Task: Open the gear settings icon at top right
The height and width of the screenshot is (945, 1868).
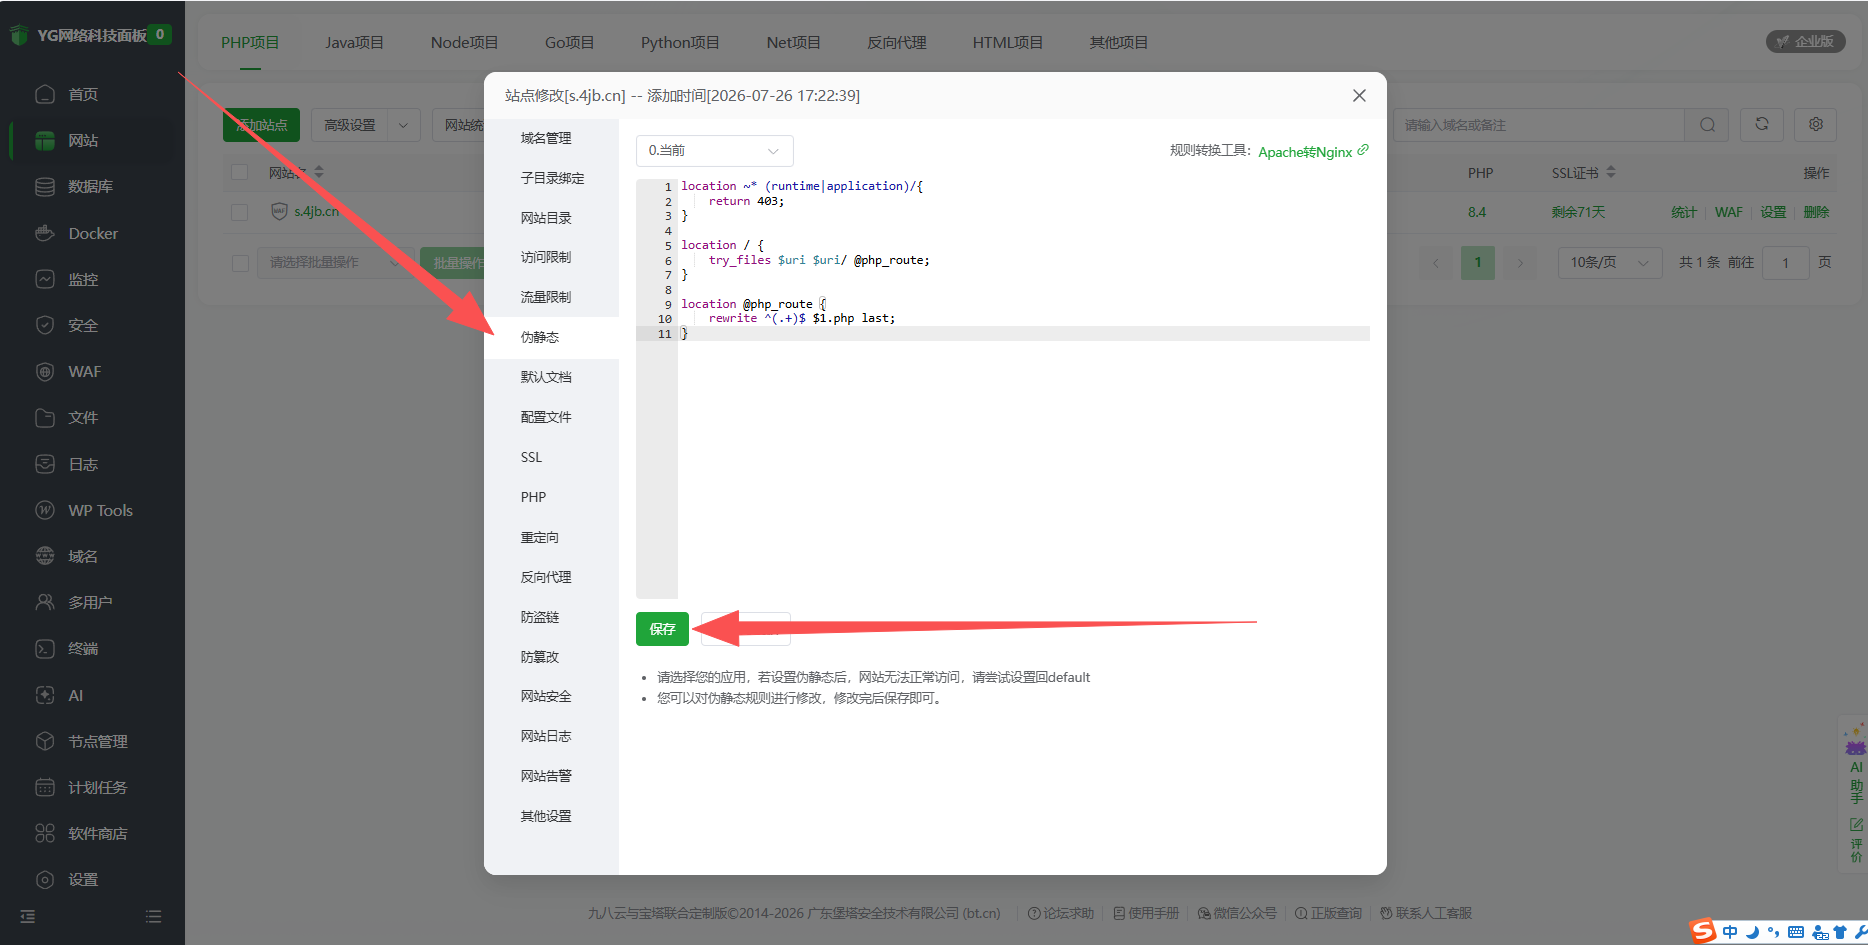Action: point(1816,124)
